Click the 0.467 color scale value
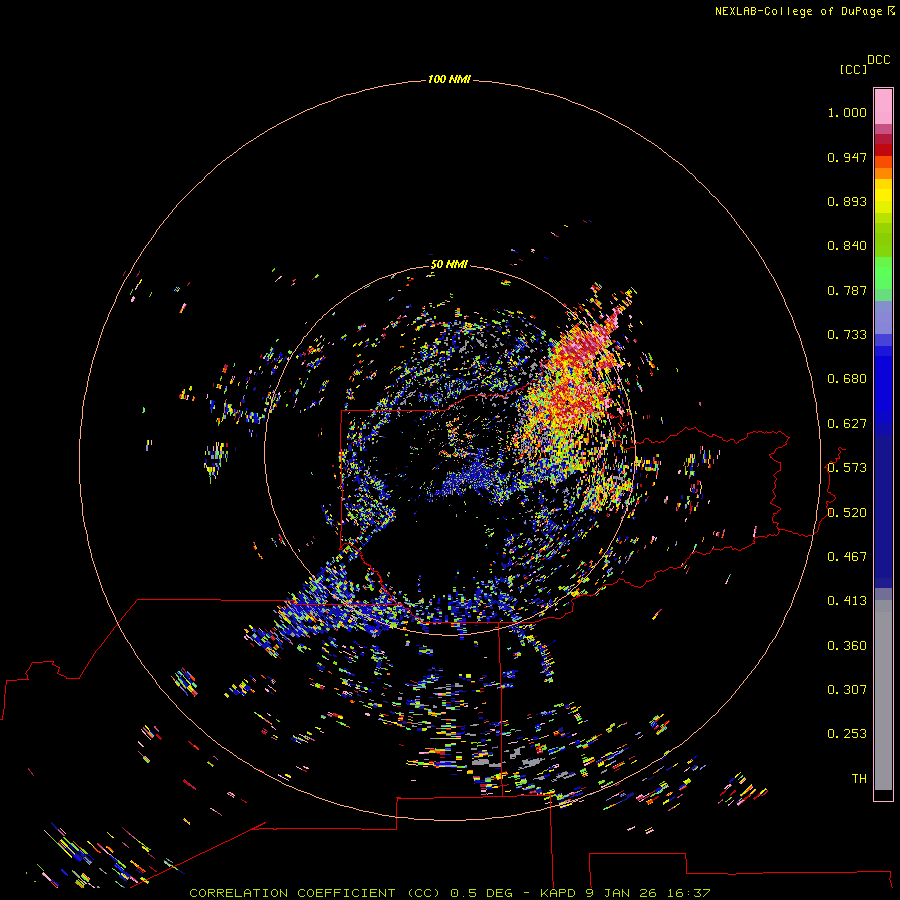The height and width of the screenshot is (900, 900). click(847, 557)
